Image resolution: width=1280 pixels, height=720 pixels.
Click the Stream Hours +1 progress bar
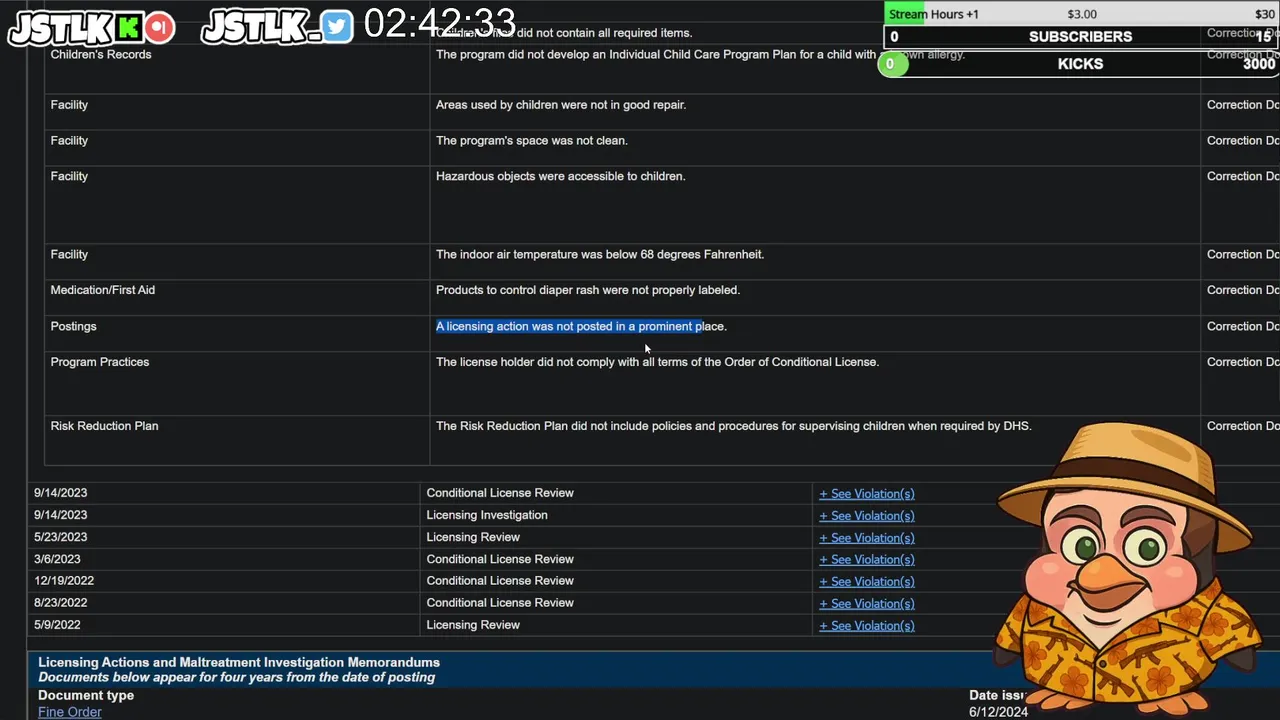1080,14
